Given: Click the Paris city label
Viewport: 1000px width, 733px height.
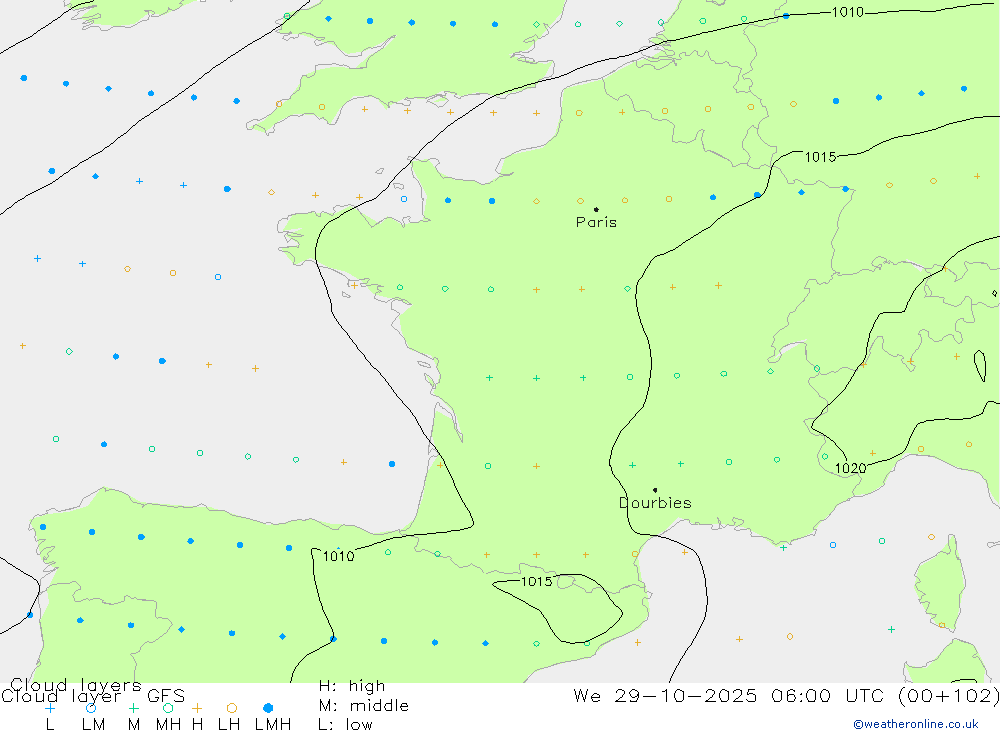Looking at the screenshot, I should pyautogui.click(x=596, y=222).
